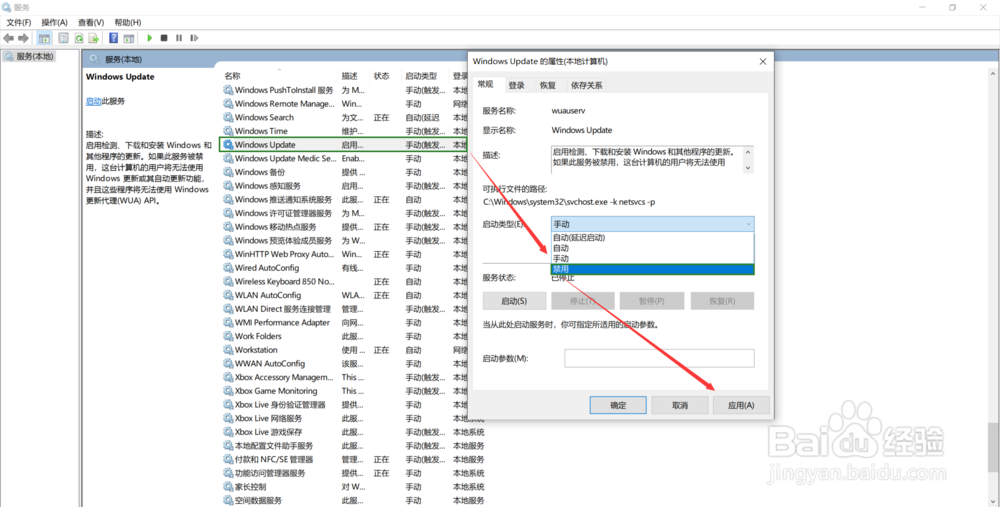
Task: Apply changes with the 应用(A) button
Action: [741, 405]
